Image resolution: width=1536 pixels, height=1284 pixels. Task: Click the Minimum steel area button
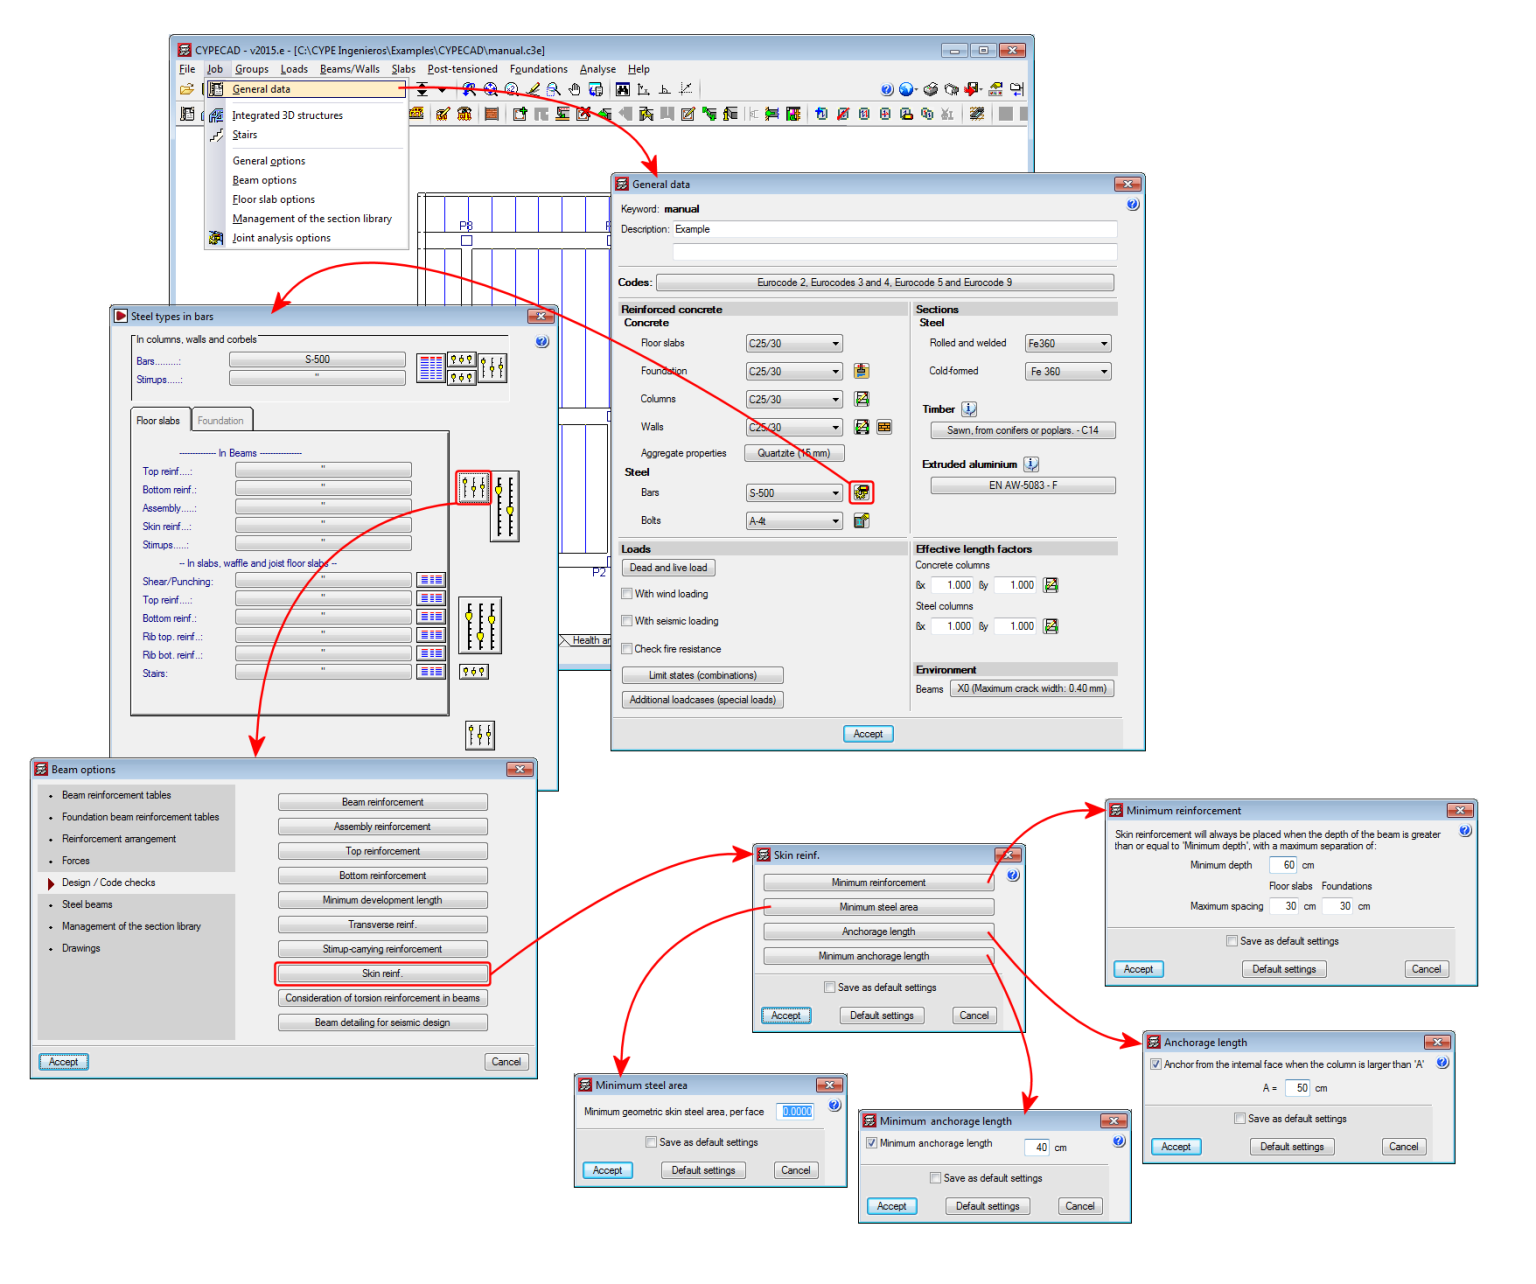click(879, 907)
